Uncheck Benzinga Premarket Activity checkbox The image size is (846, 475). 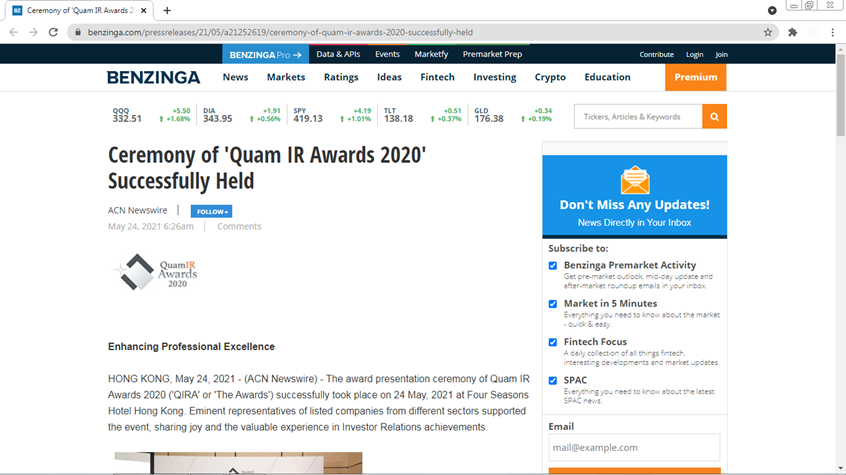point(552,266)
